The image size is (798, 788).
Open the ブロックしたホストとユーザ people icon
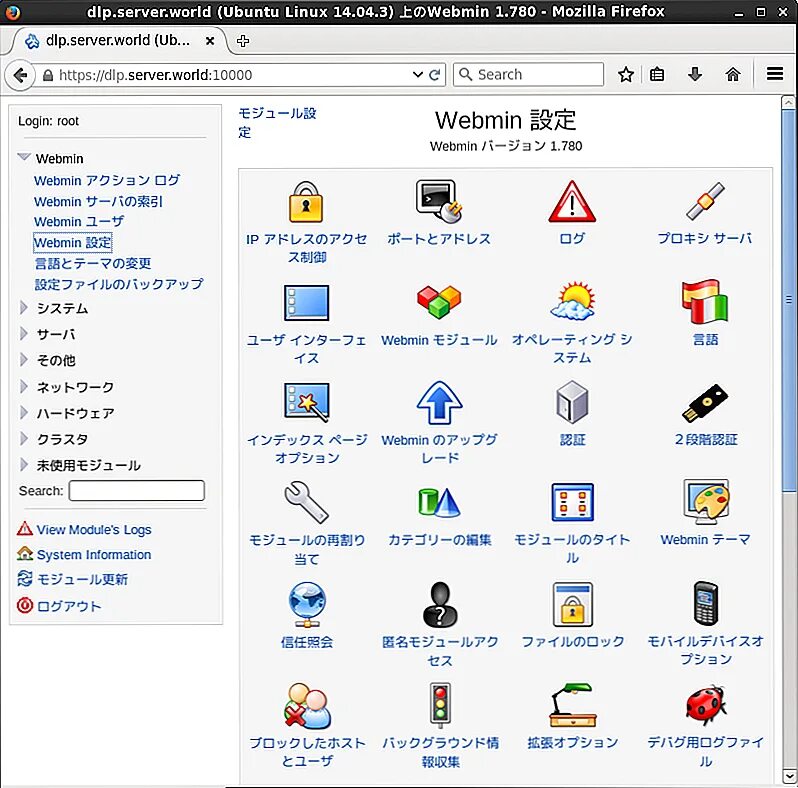point(307,706)
